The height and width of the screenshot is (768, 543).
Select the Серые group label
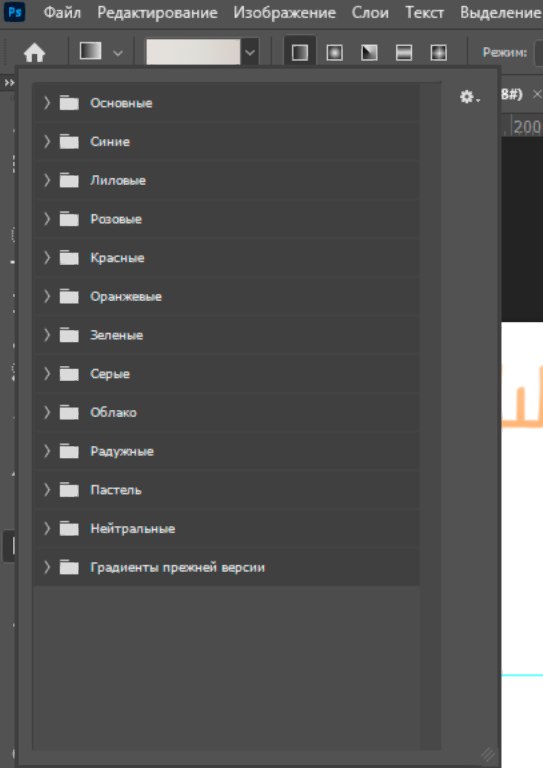pyautogui.click(x=110, y=374)
